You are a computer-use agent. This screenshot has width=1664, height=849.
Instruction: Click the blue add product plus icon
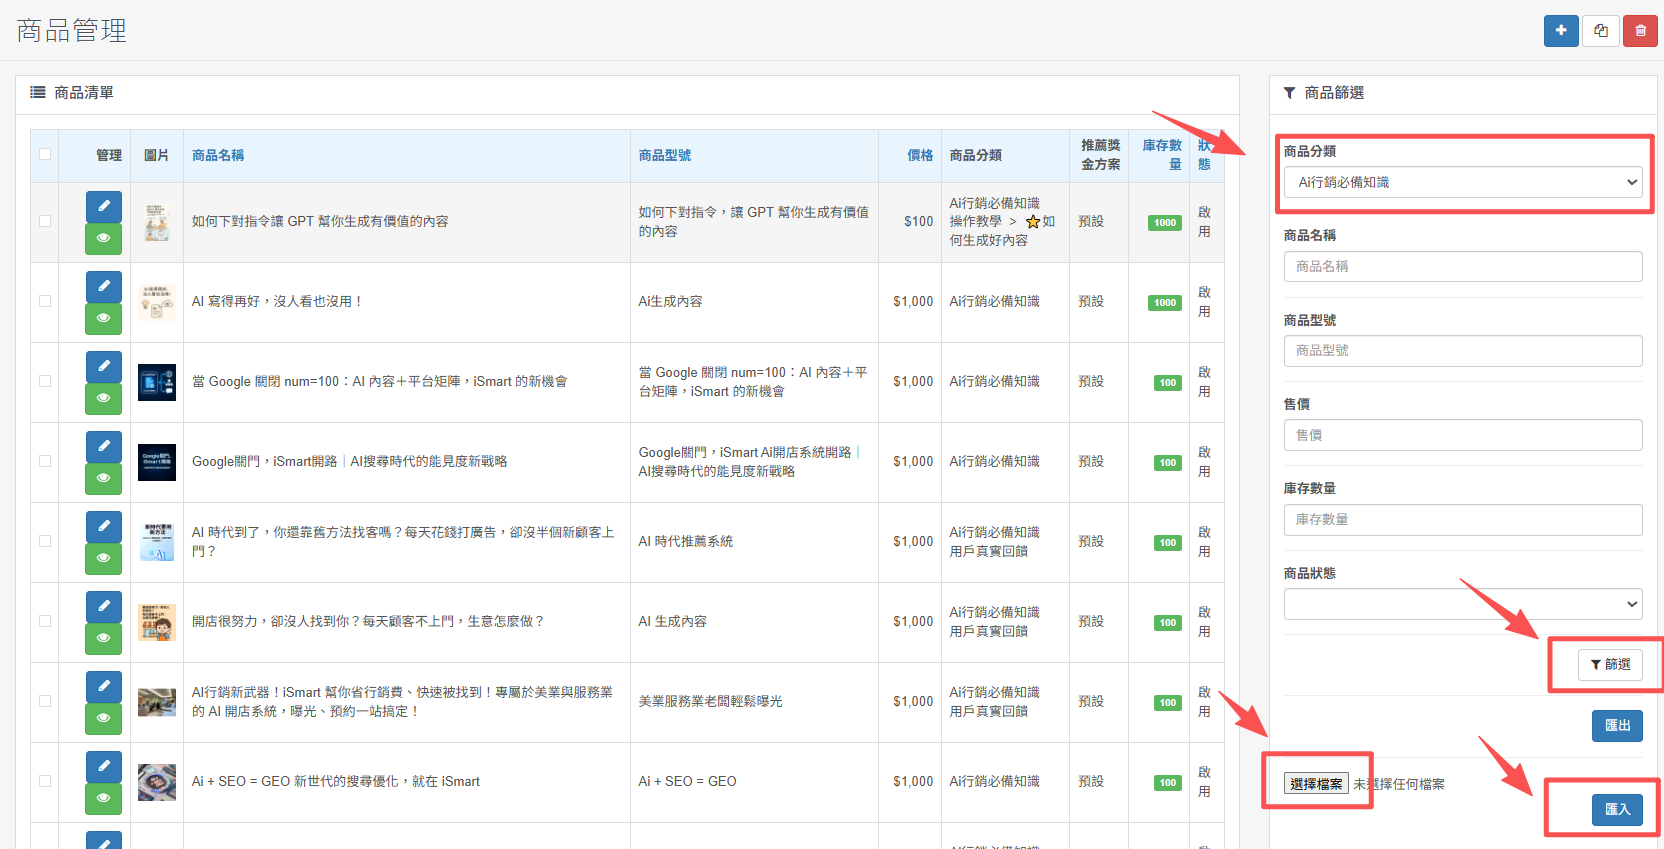click(x=1561, y=31)
